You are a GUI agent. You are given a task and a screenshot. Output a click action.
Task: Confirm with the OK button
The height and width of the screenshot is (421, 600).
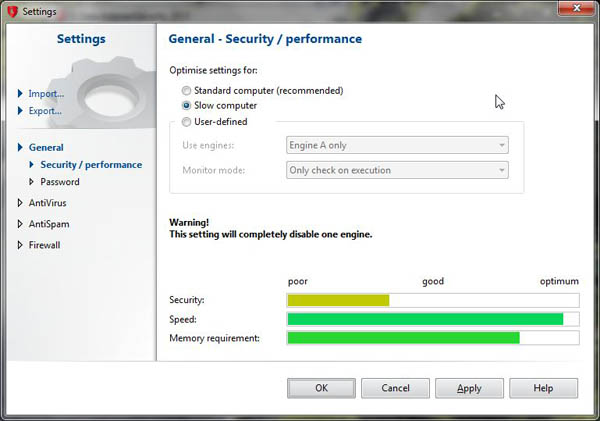(321, 388)
